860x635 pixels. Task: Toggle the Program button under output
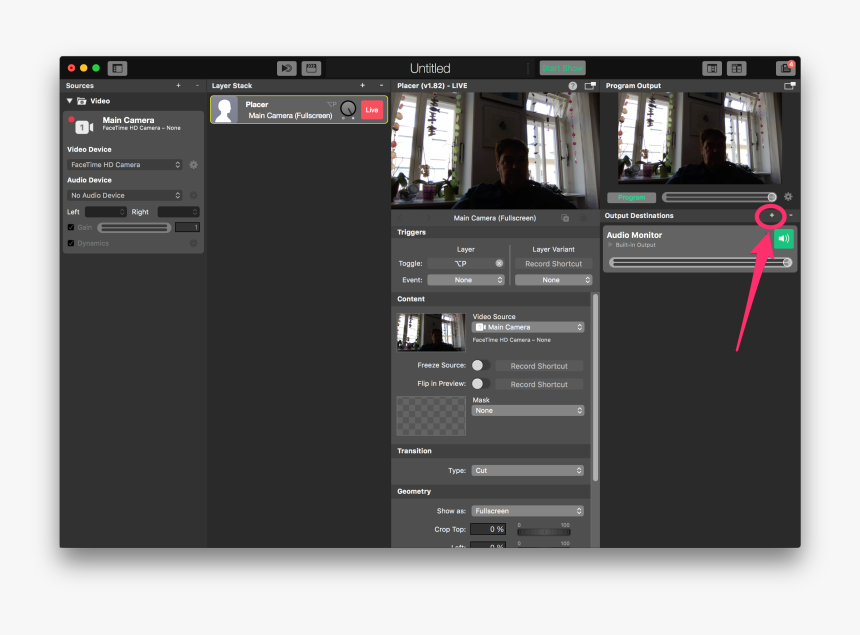pos(631,197)
